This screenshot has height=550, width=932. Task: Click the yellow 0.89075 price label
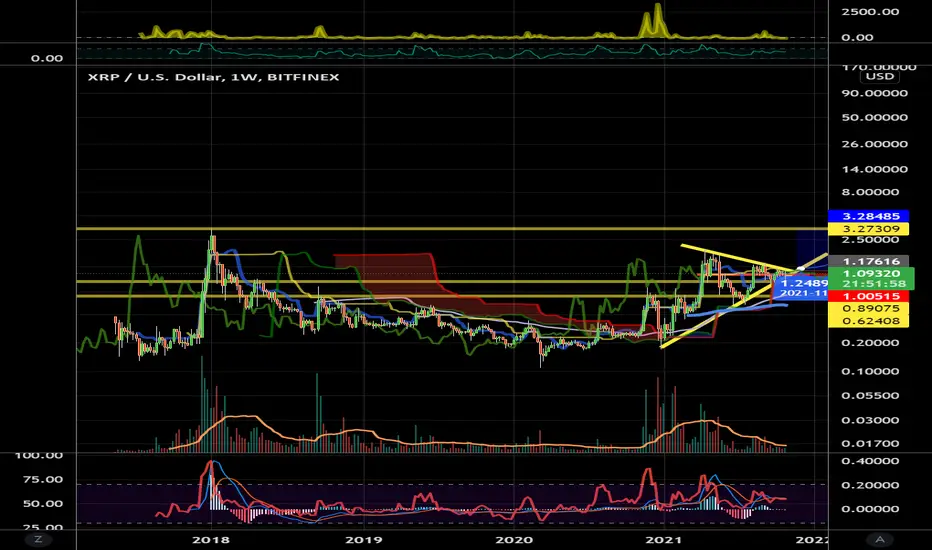point(868,309)
